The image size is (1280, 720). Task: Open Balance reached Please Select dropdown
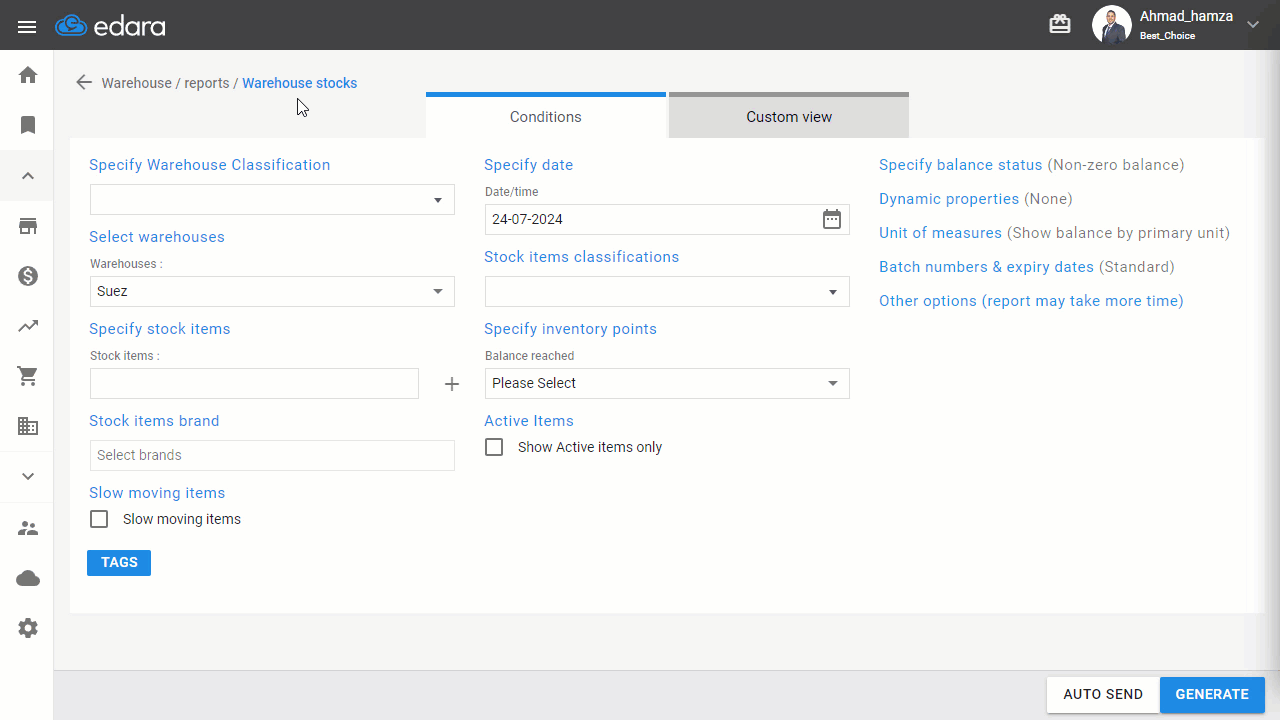tap(667, 383)
